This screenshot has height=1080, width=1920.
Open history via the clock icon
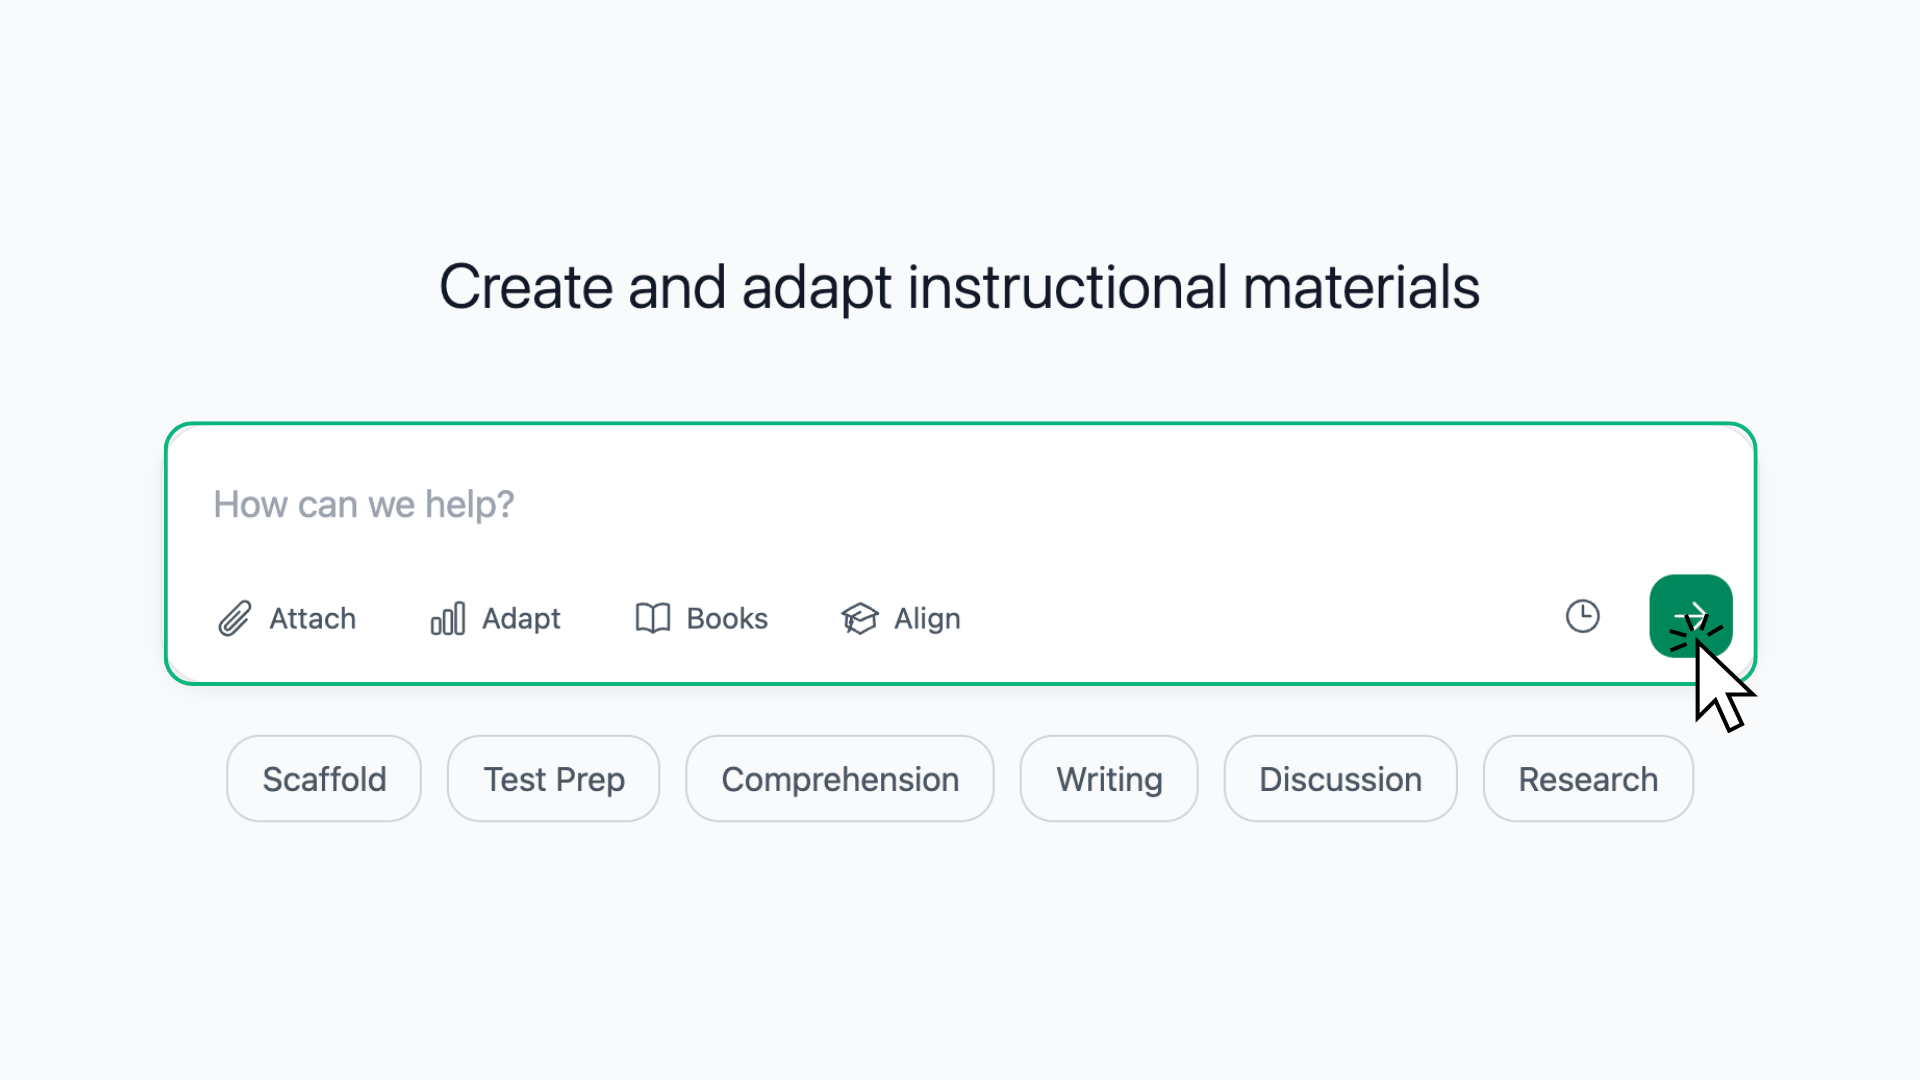click(x=1583, y=616)
